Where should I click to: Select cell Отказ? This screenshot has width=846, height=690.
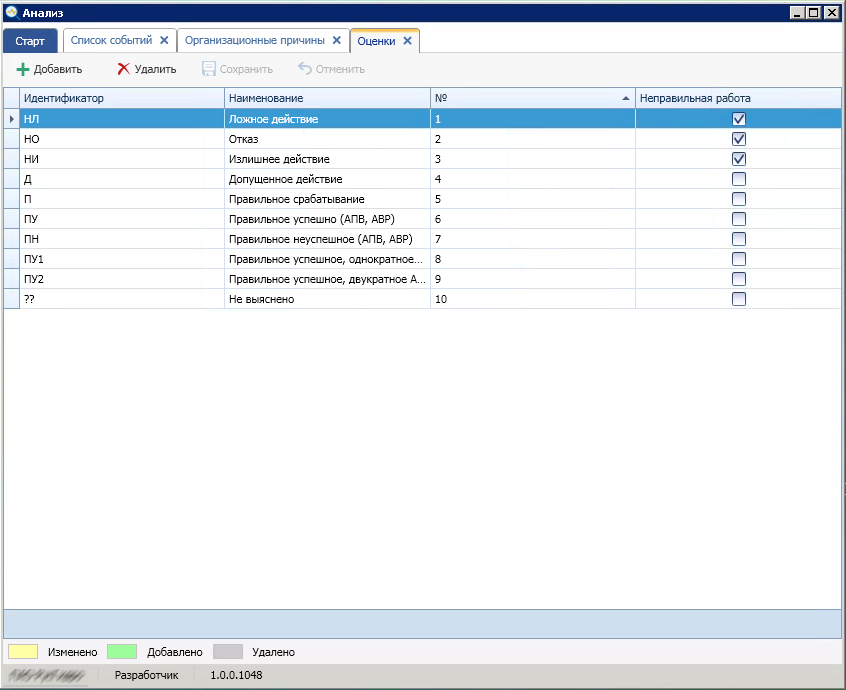click(327, 139)
